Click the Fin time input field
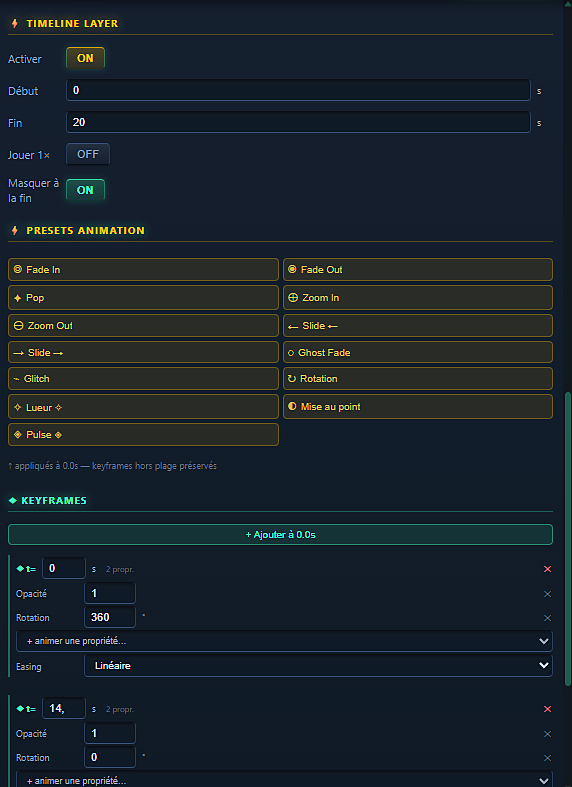This screenshot has width=572, height=787. pyautogui.click(x=298, y=122)
